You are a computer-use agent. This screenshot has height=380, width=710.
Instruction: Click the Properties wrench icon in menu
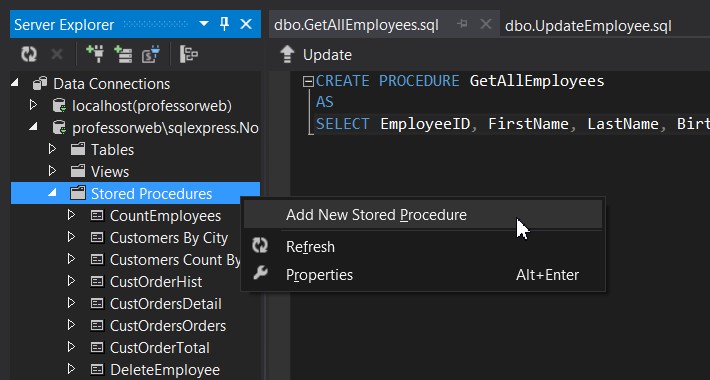coord(260,273)
